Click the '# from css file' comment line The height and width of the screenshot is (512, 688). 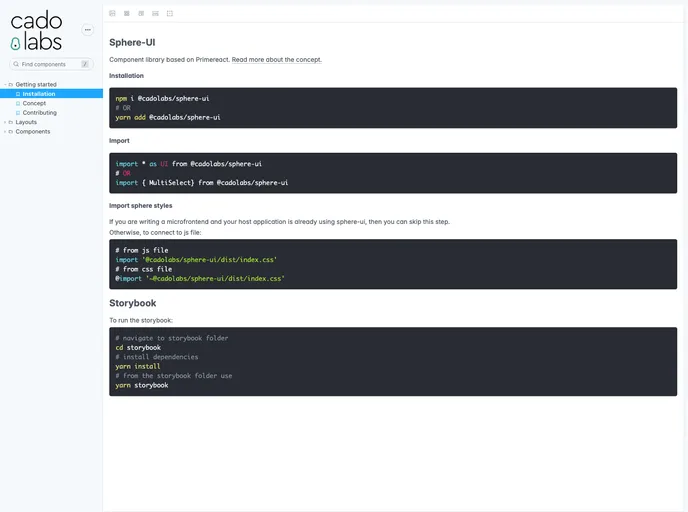pyautogui.click(x=143, y=269)
